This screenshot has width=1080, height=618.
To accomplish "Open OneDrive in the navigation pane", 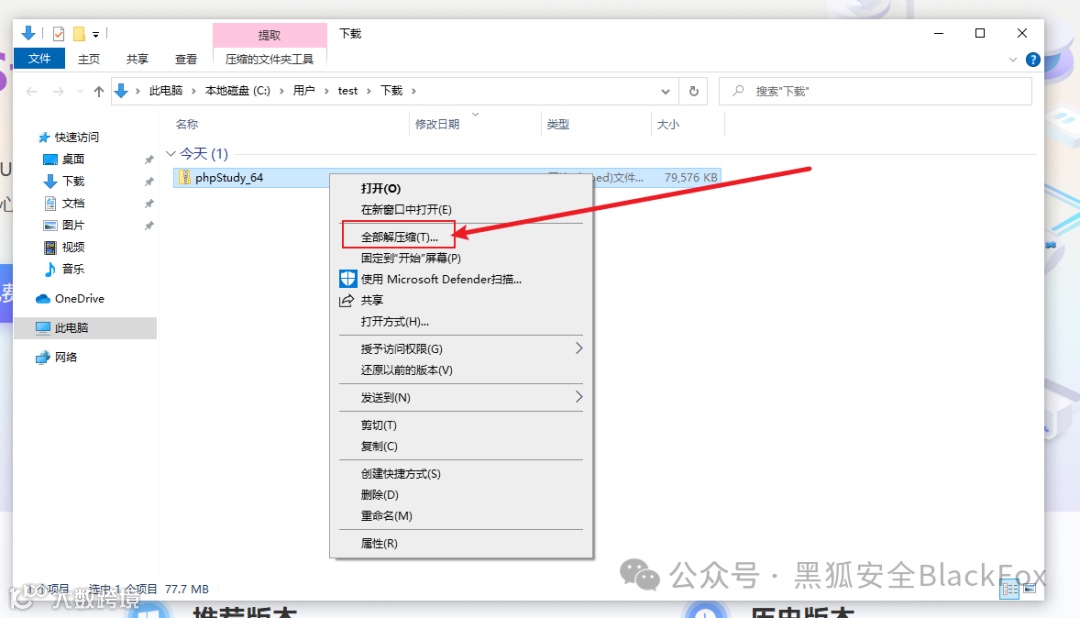I will tap(79, 298).
